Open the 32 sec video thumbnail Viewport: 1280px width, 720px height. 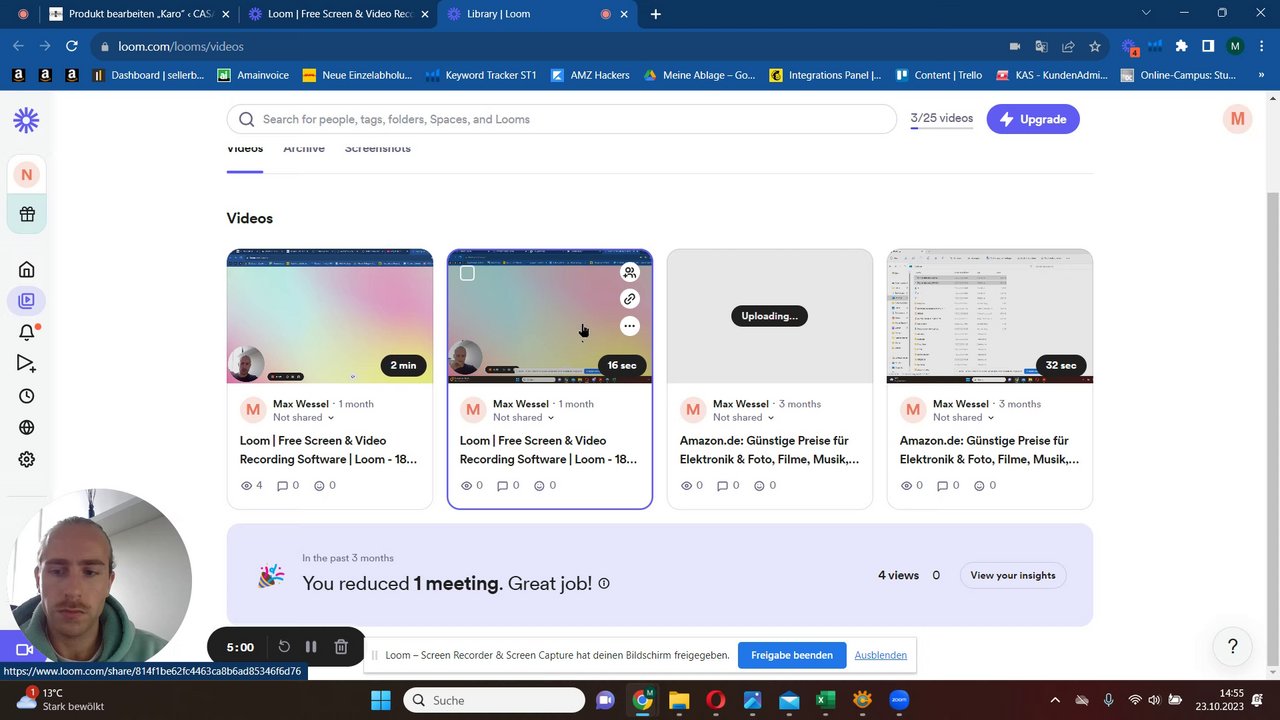coord(990,316)
